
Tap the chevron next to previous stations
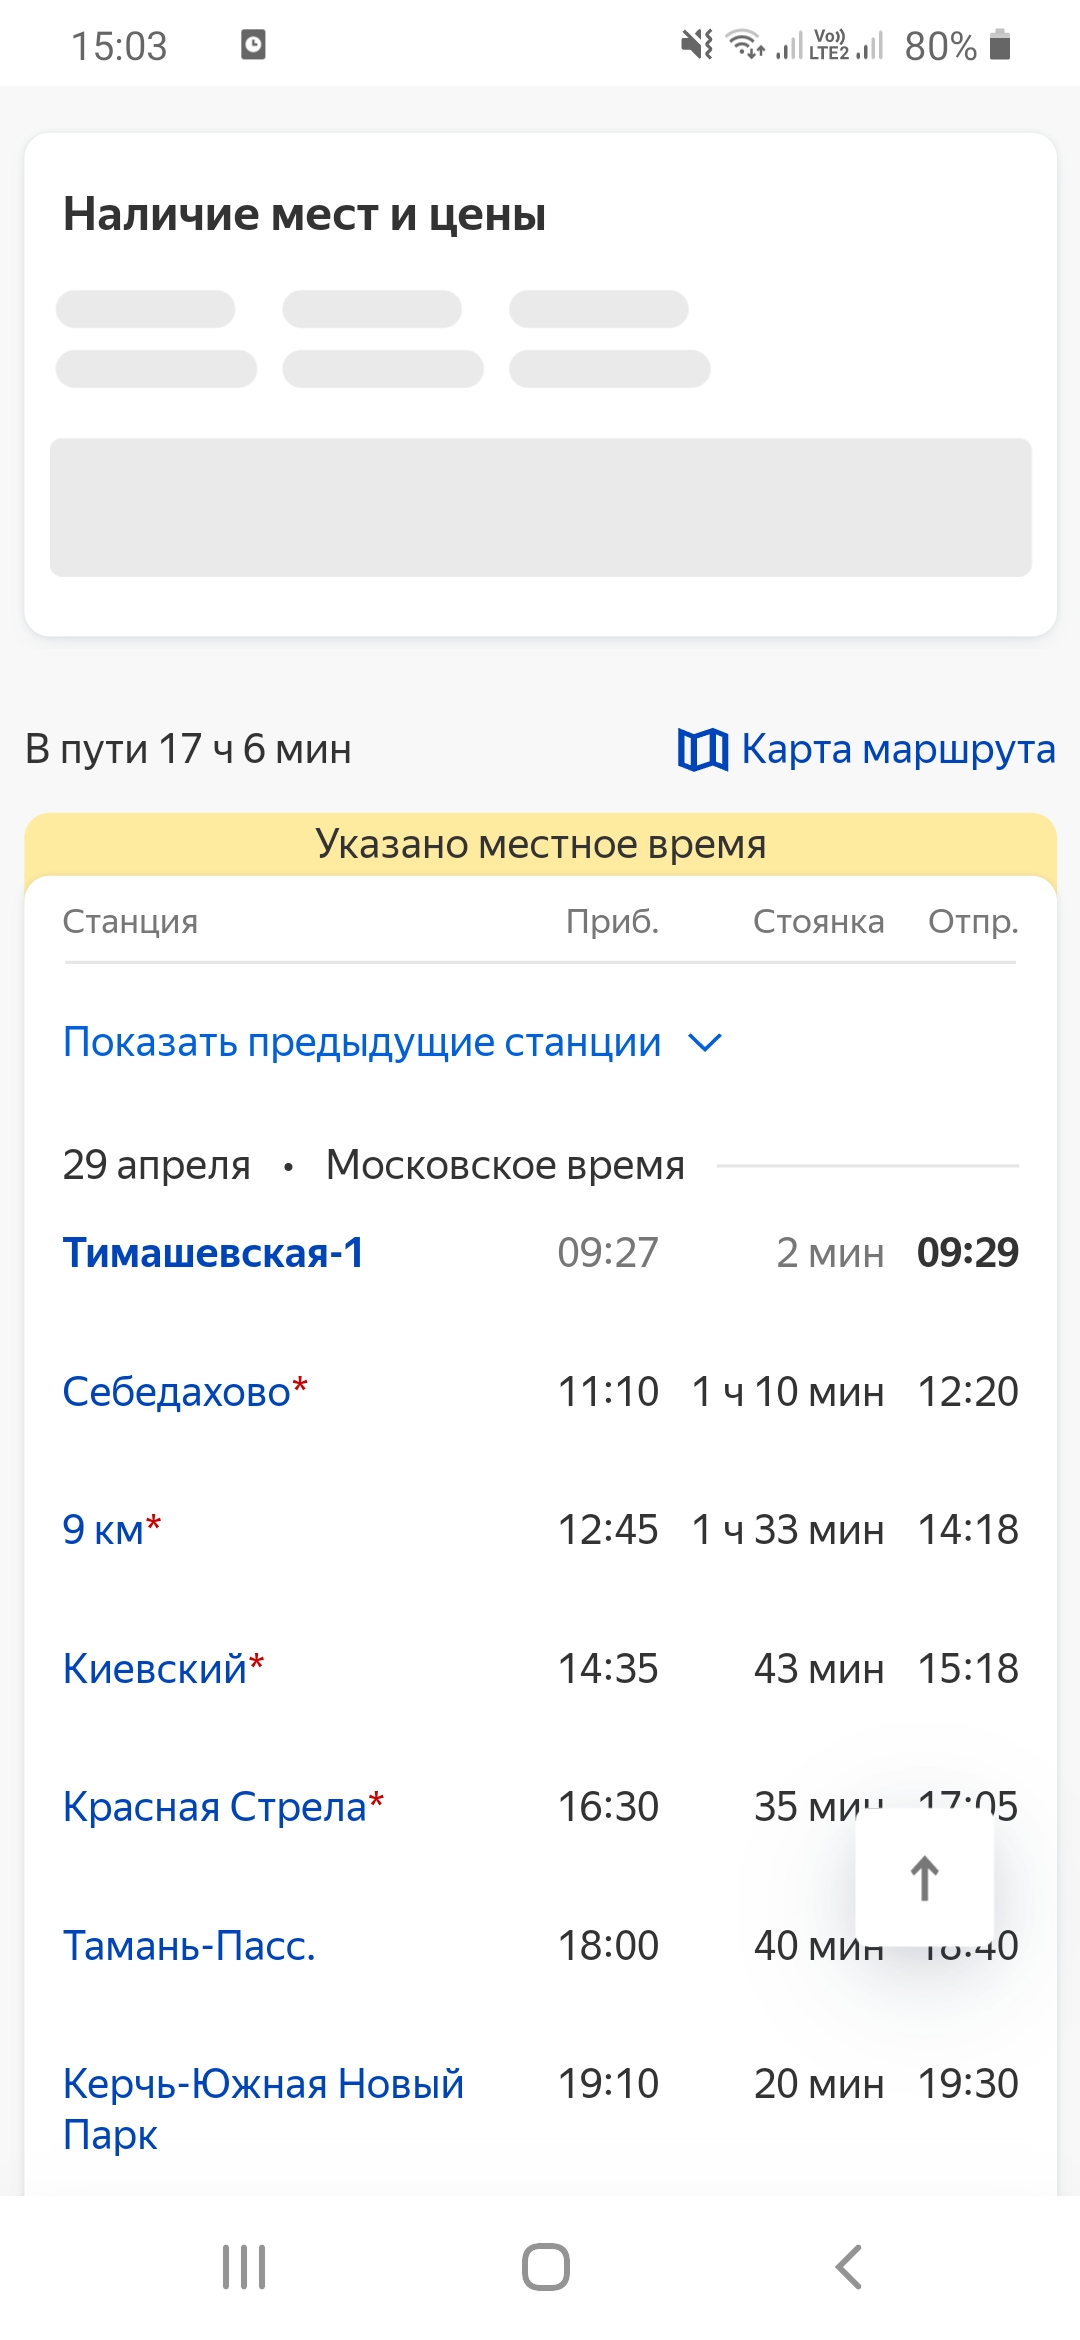pyautogui.click(x=705, y=1043)
